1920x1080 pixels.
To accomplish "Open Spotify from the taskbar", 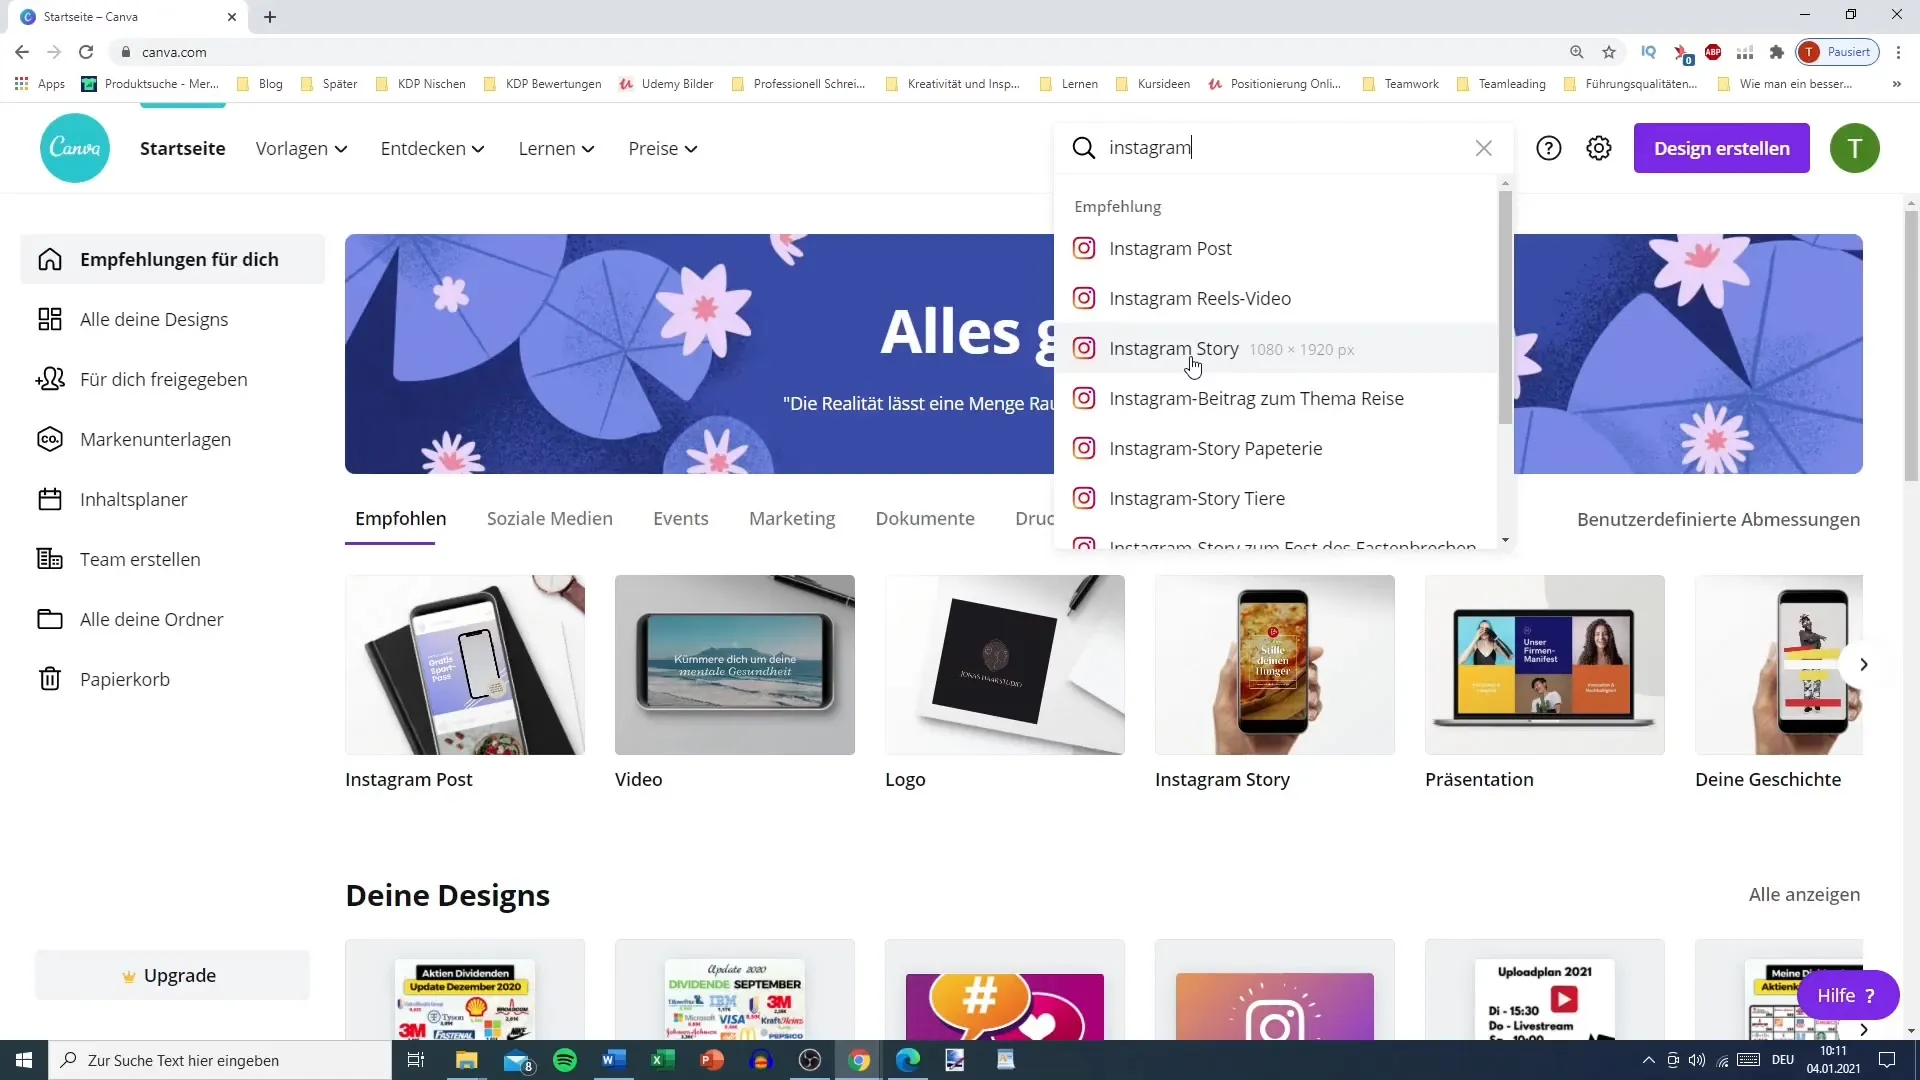I will (x=565, y=1060).
